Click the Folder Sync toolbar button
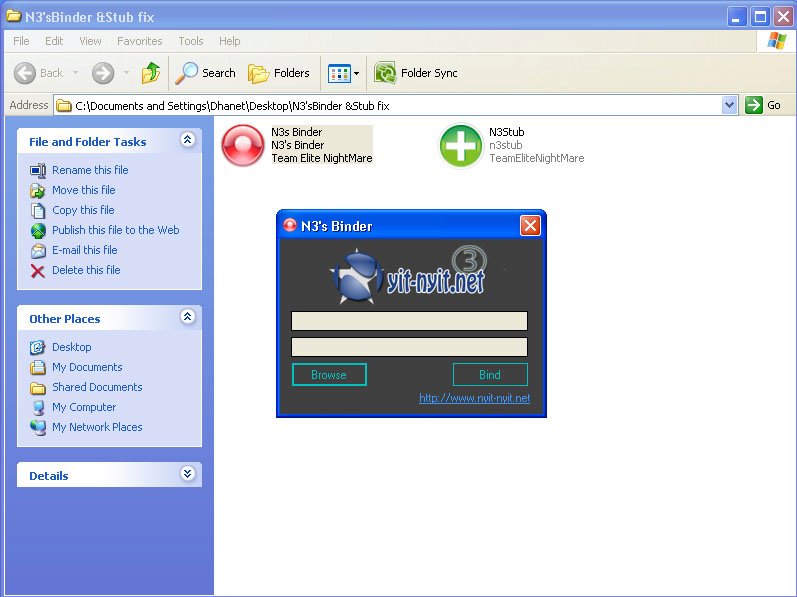 [x=416, y=73]
